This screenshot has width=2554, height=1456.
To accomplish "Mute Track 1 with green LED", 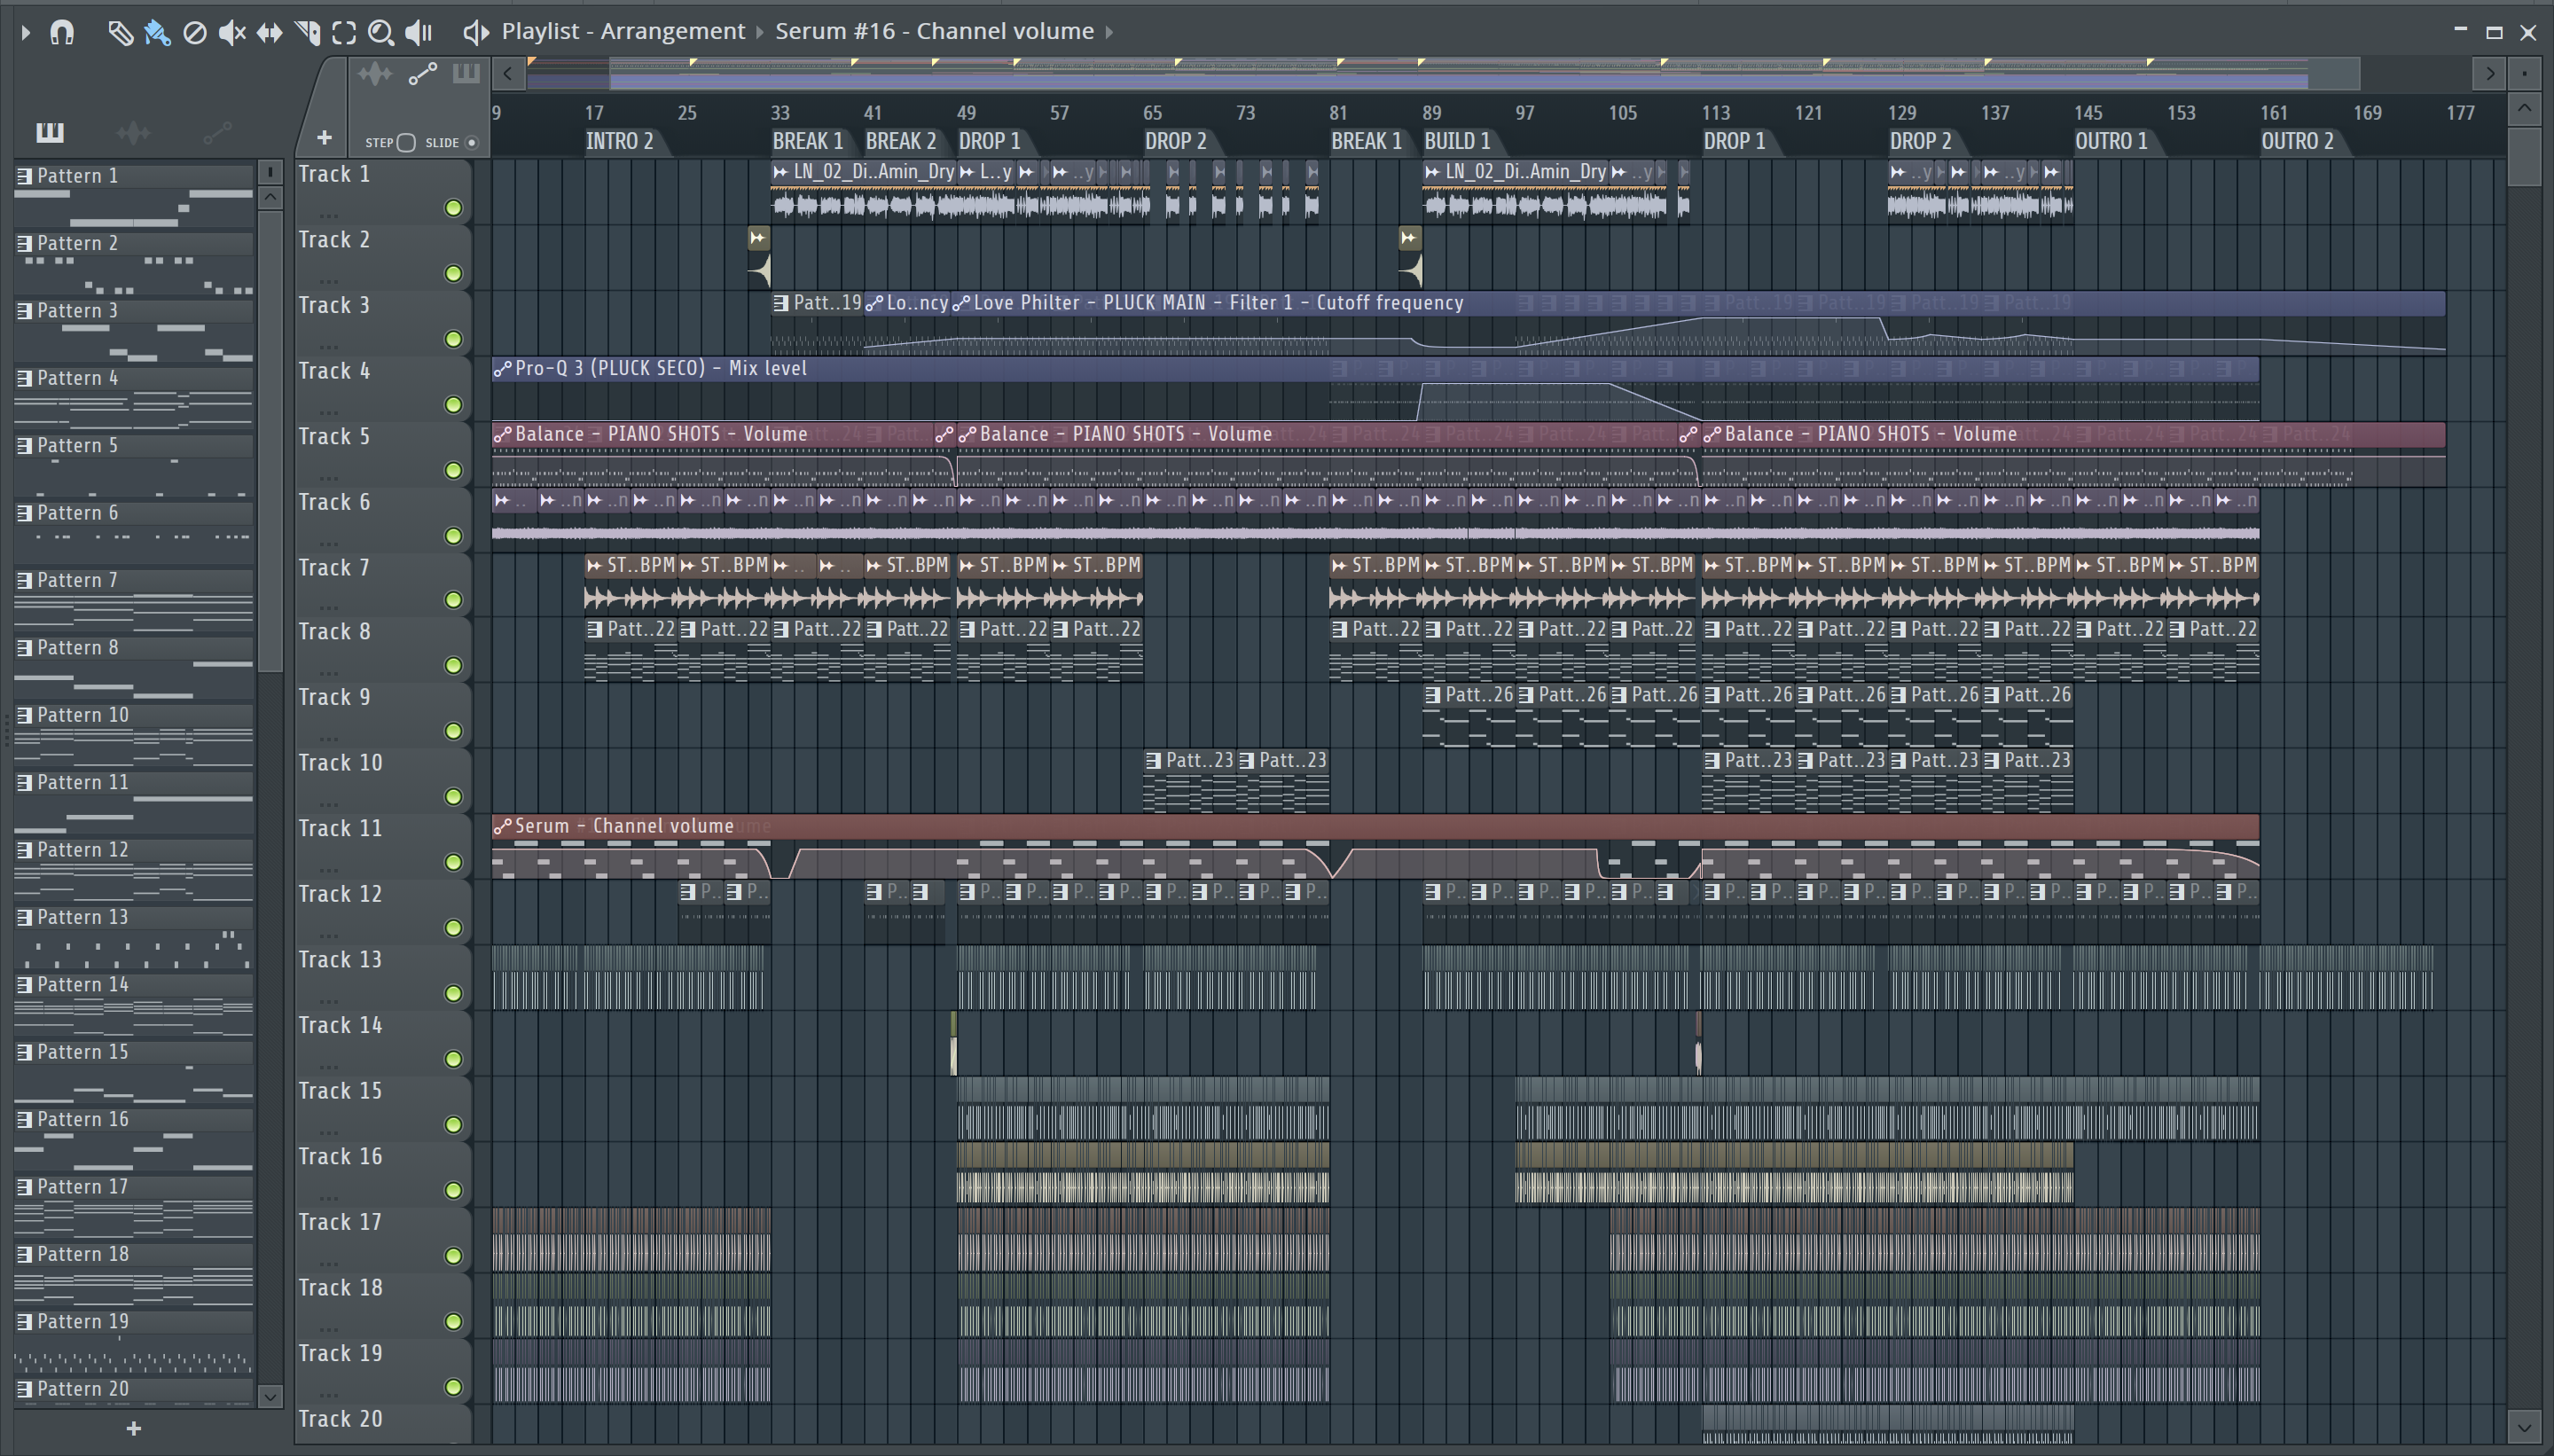I will 454,208.
